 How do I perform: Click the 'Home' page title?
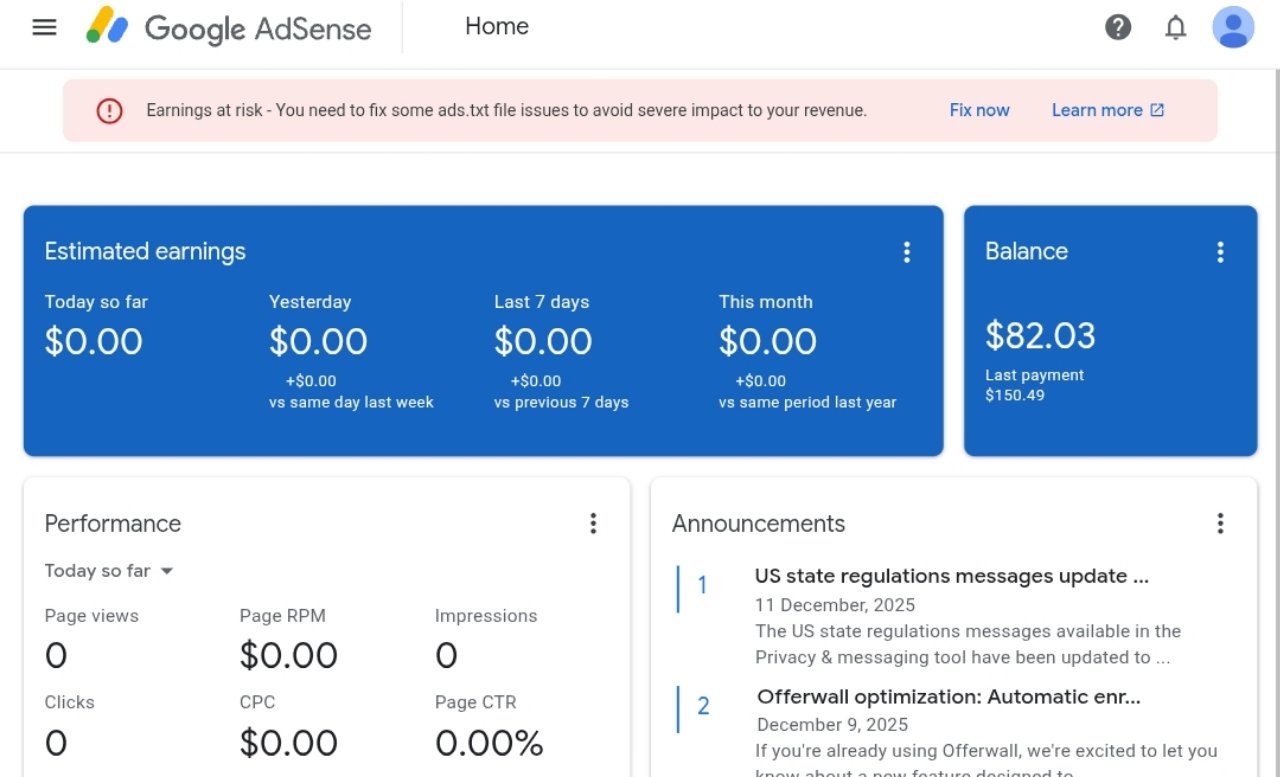[496, 27]
